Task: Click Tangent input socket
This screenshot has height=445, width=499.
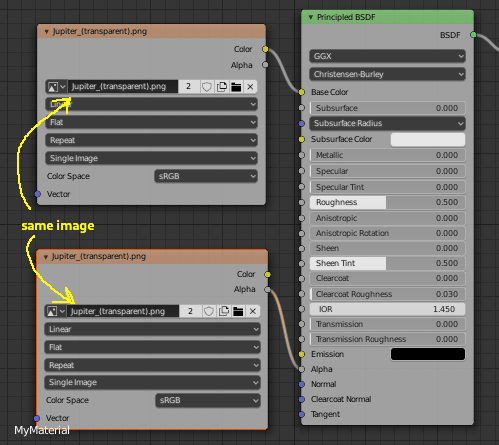Action: click(x=302, y=414)
